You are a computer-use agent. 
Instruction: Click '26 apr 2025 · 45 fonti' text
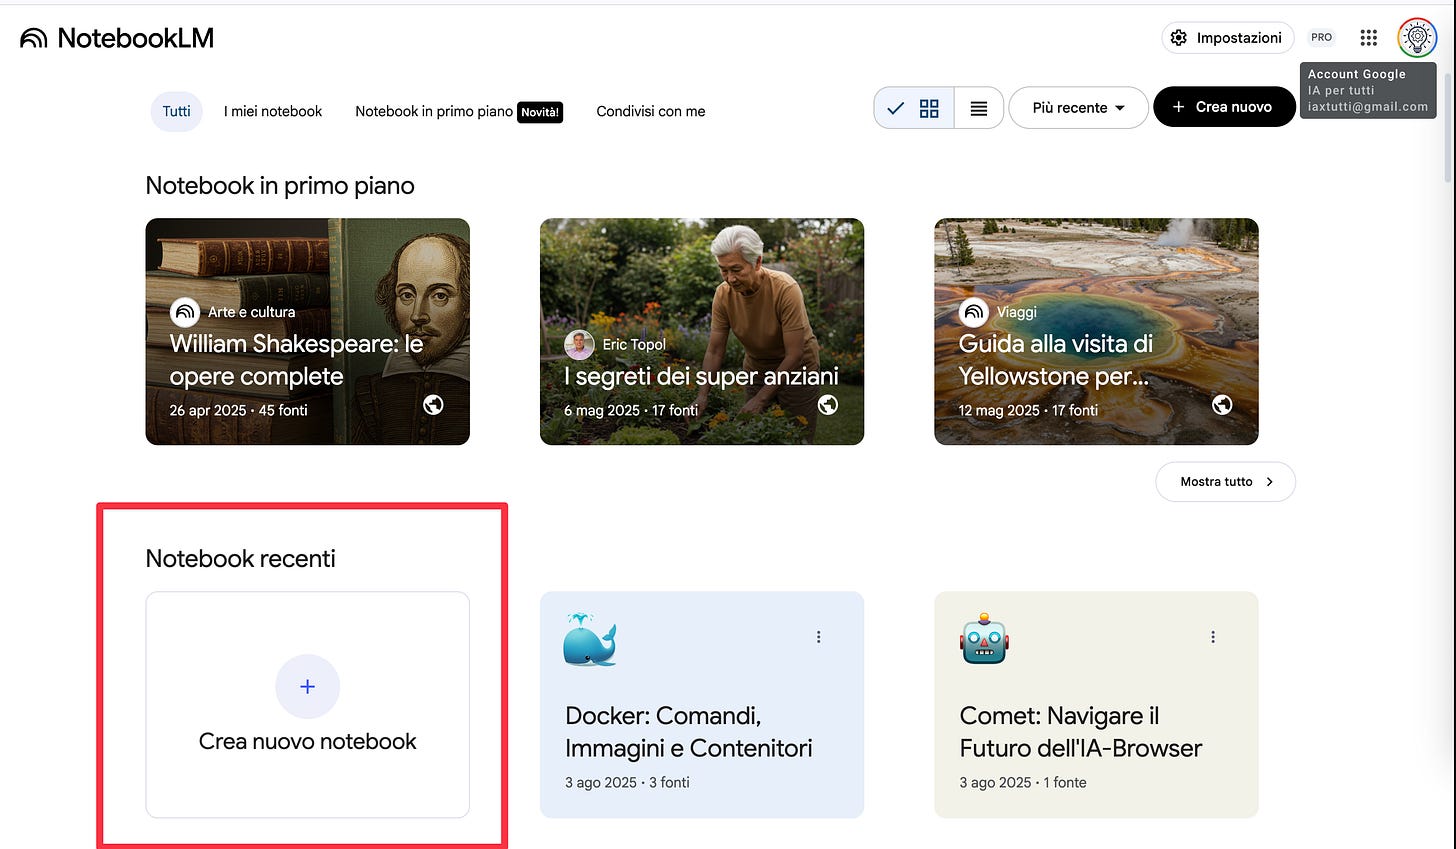click(x=239, y=410)
